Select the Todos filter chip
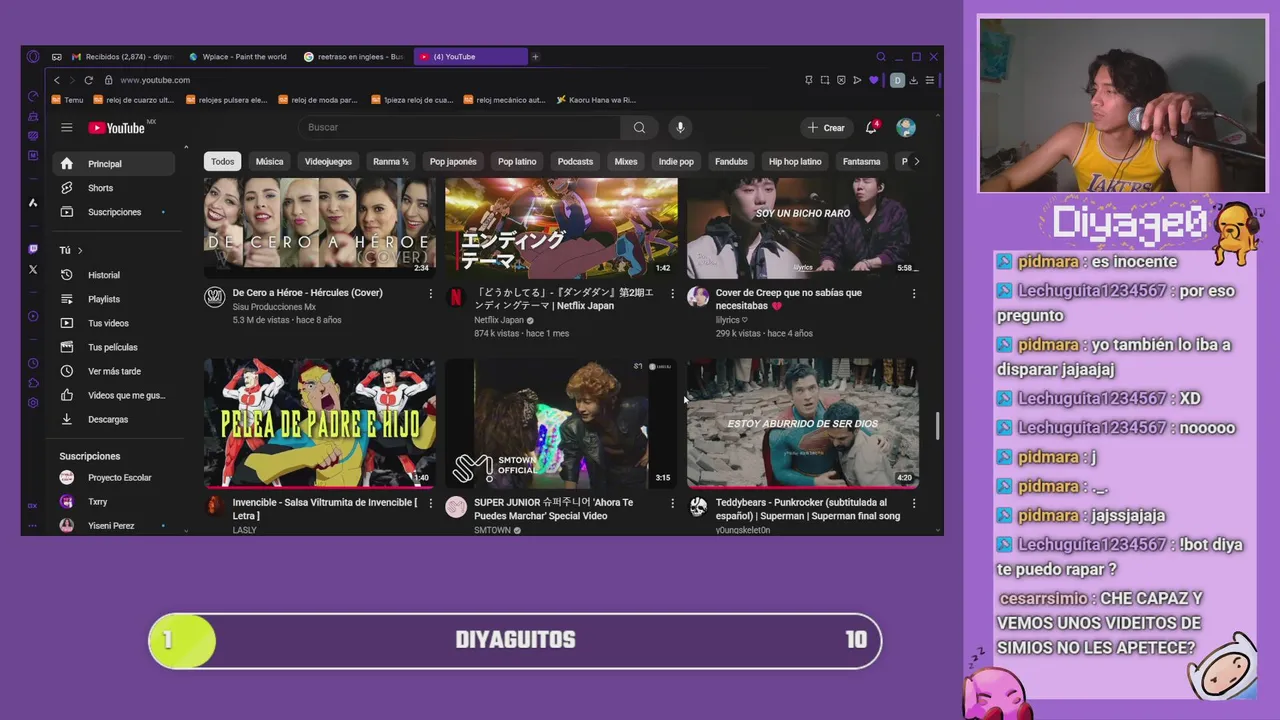 [x=222, y=161]
